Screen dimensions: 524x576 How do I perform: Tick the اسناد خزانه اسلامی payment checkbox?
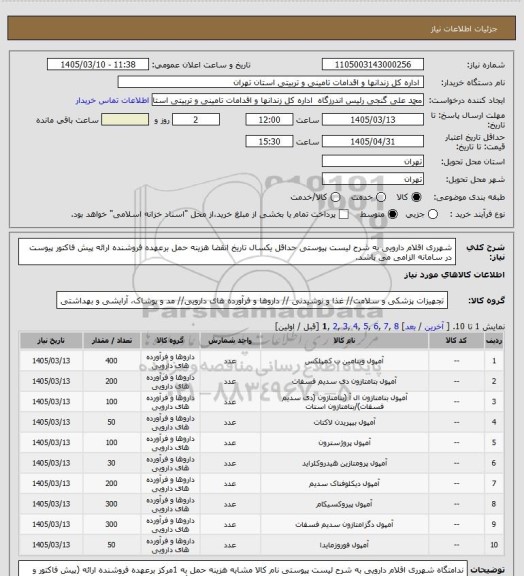pos(344,214)
